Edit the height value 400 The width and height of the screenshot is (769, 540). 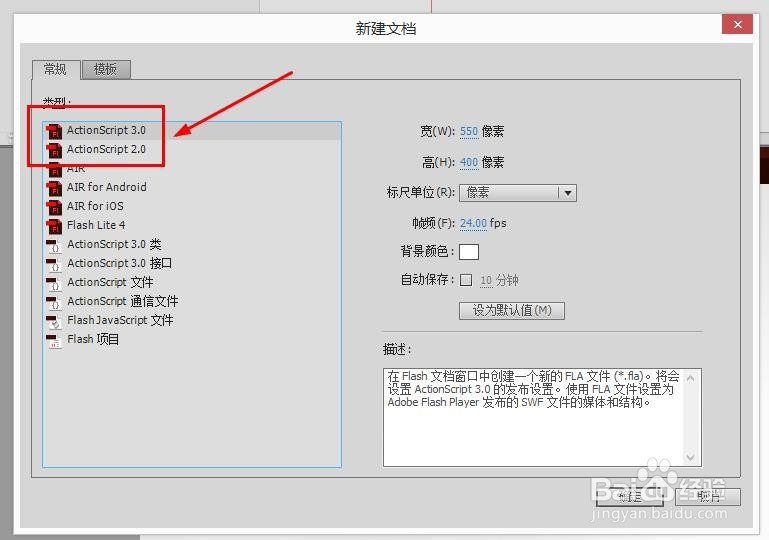[469, 162]
